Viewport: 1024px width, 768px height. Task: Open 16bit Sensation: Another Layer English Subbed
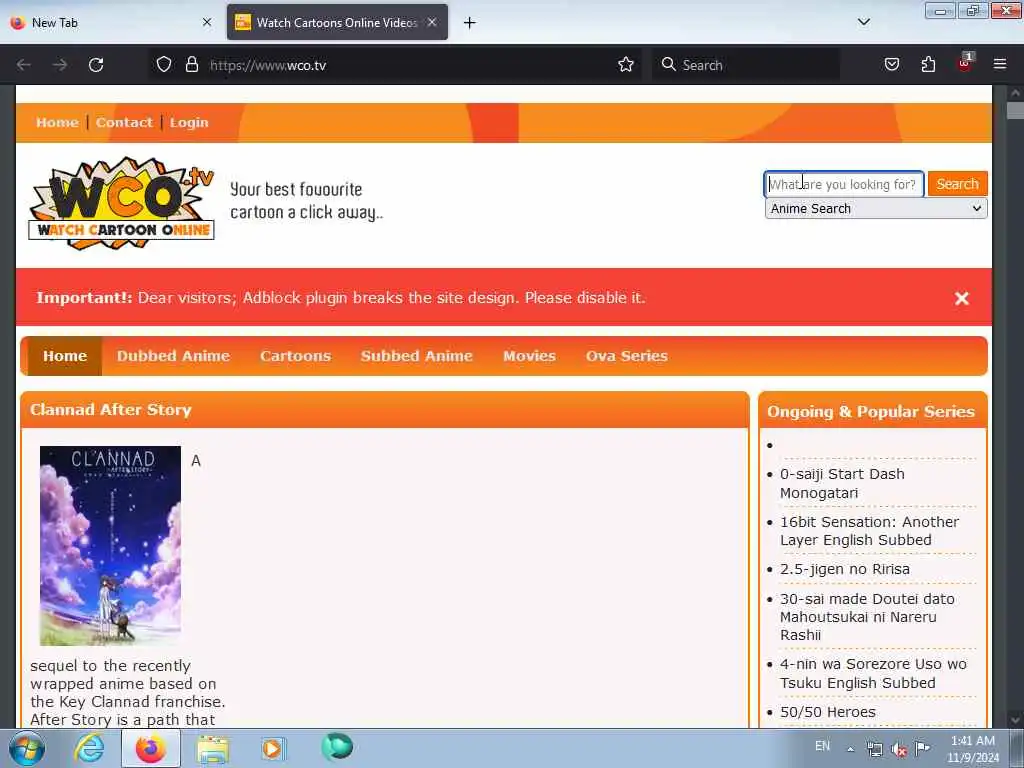(869, 531)
